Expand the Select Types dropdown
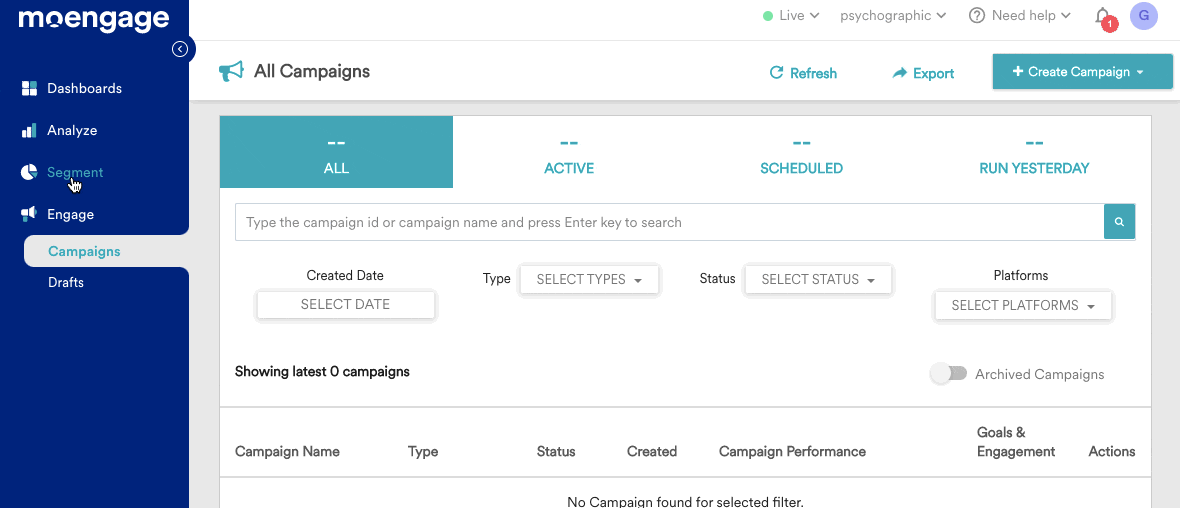Image resolution: width=1180 pixels, height=508 pixels. click(x=589, y=280)
